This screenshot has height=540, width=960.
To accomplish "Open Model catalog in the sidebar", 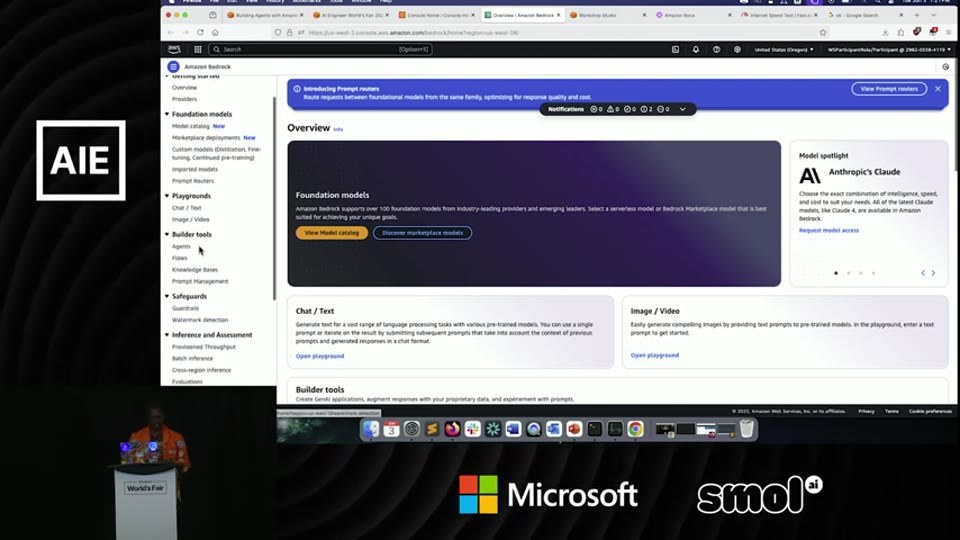I will (190, 126).
